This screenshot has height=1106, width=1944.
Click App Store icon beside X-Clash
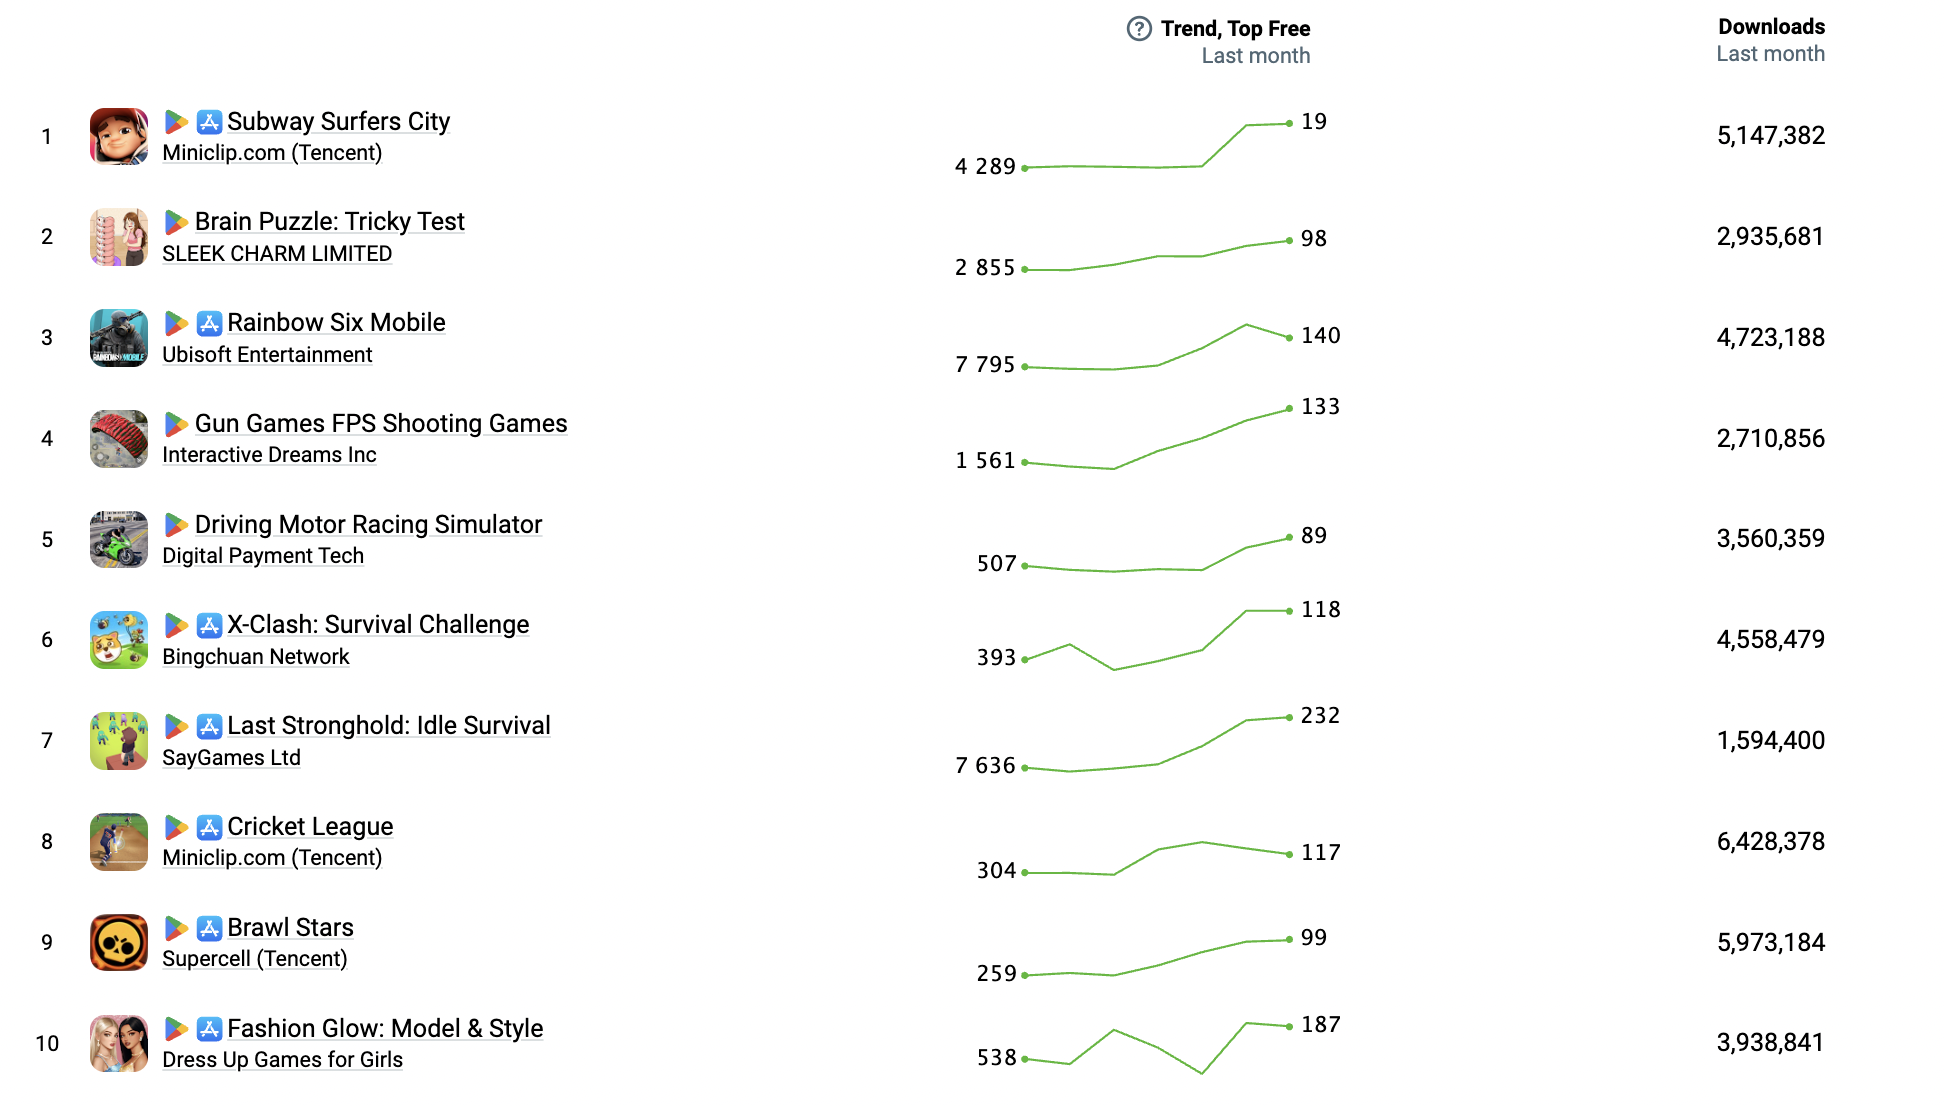click(209, 626)
